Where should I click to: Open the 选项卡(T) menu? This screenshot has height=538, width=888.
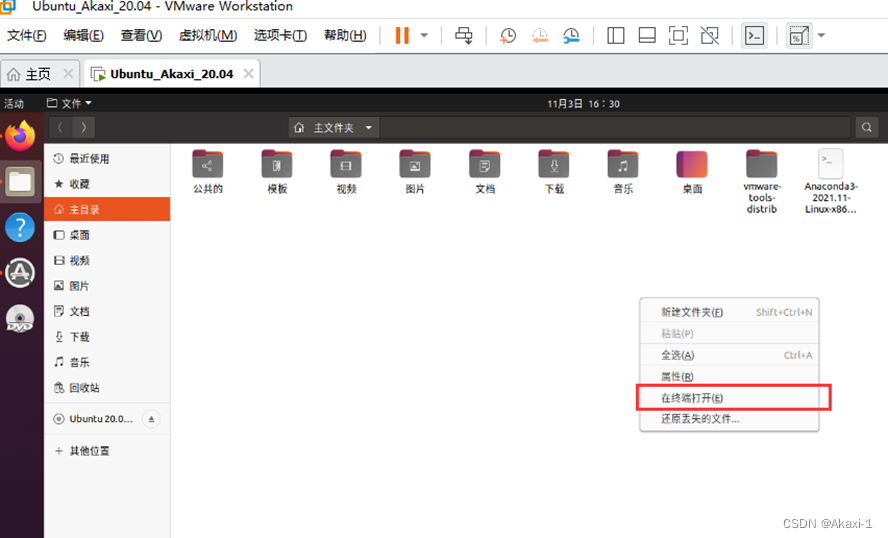[x=280, y=35]
